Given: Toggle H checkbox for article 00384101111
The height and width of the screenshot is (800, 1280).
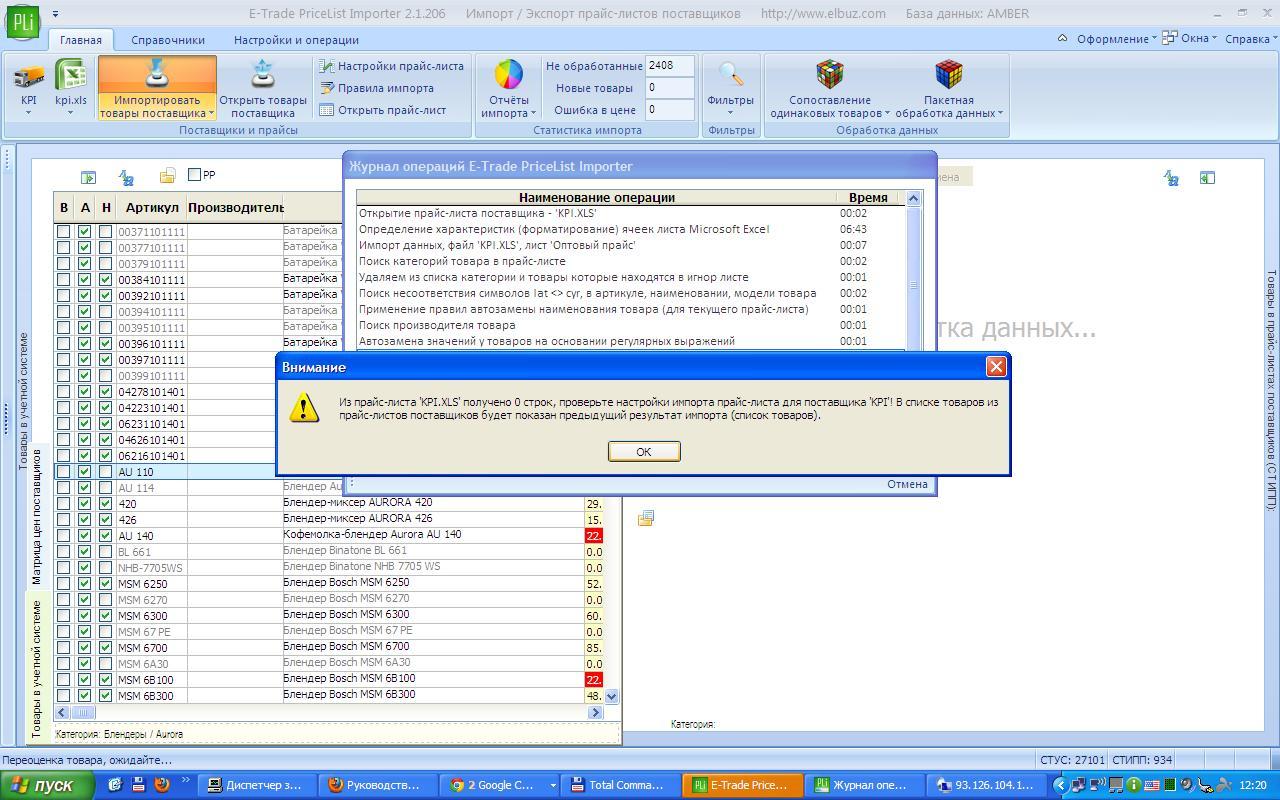Looking at the screenshot, I should click(x=106, y=280).
